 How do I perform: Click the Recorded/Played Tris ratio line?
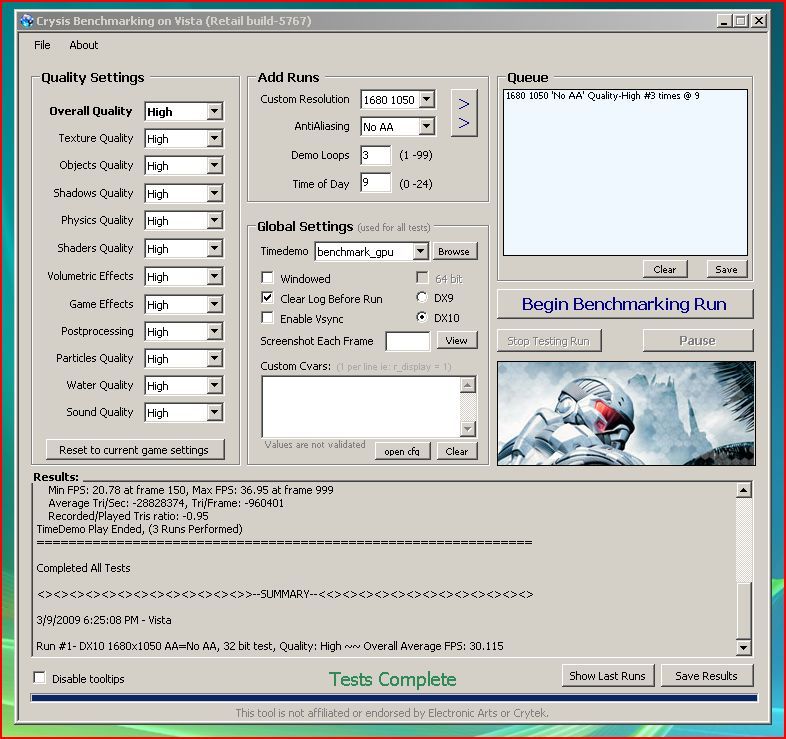[128, 516]
